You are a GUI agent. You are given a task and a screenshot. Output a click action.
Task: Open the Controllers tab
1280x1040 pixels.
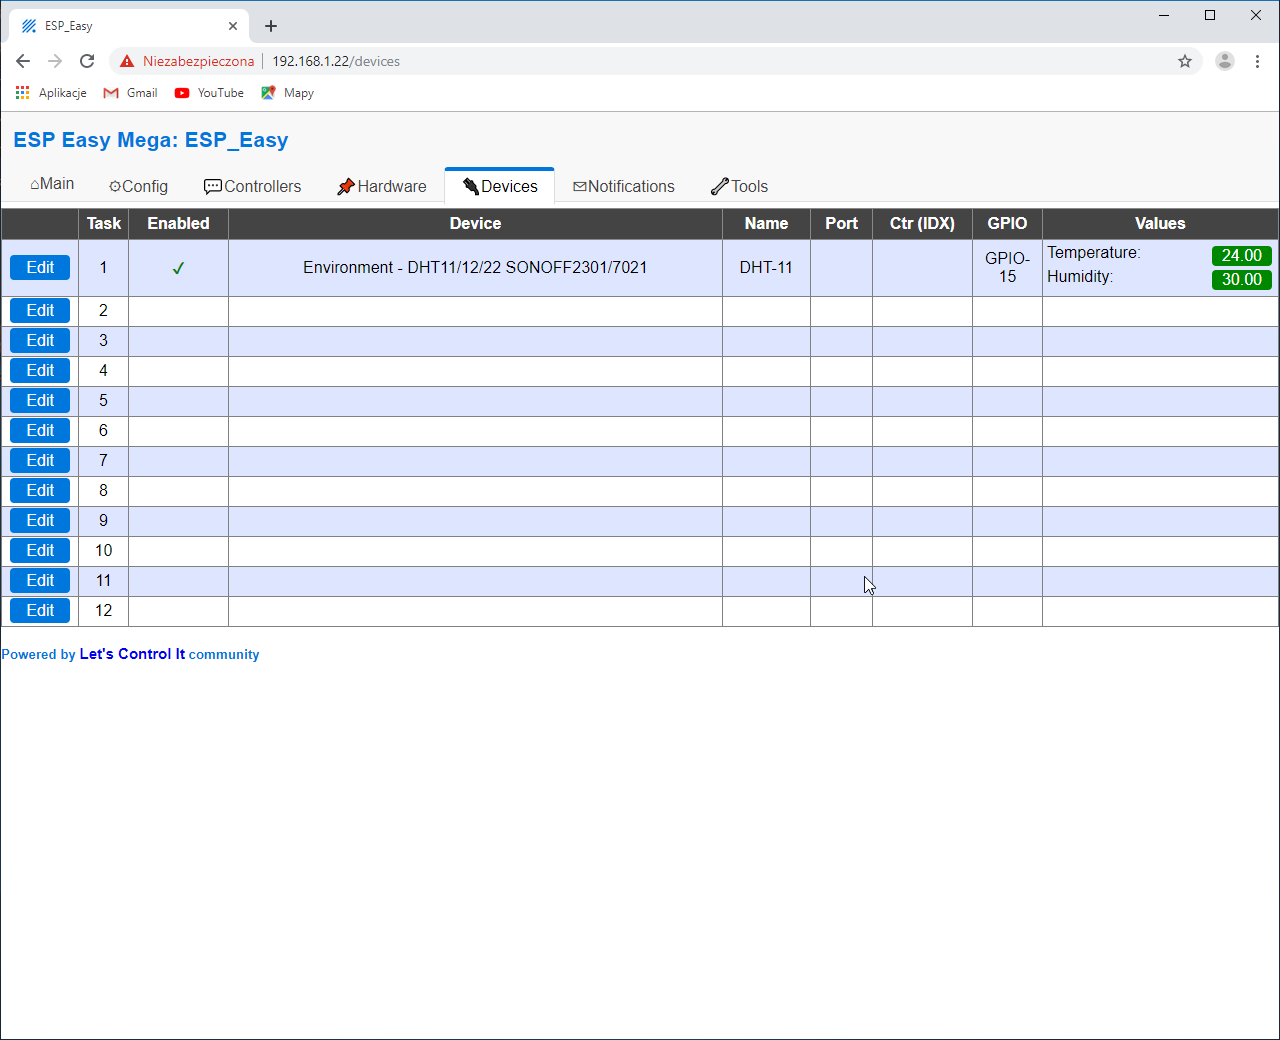[252, 186]
